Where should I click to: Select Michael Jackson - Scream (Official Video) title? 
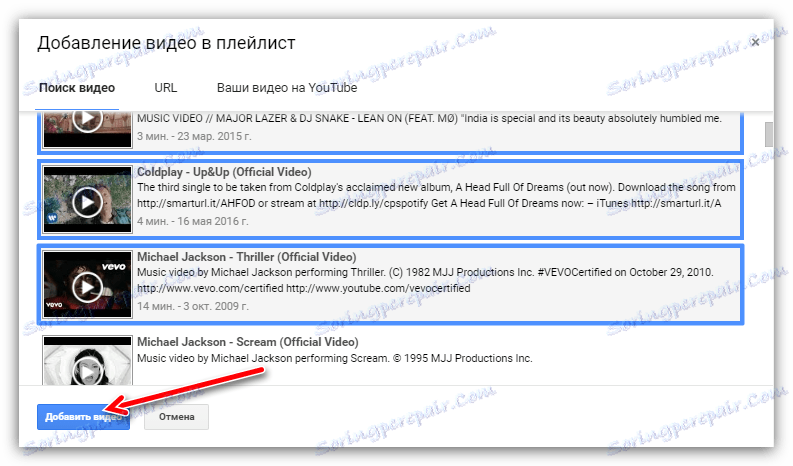click(x=248, y=342)
